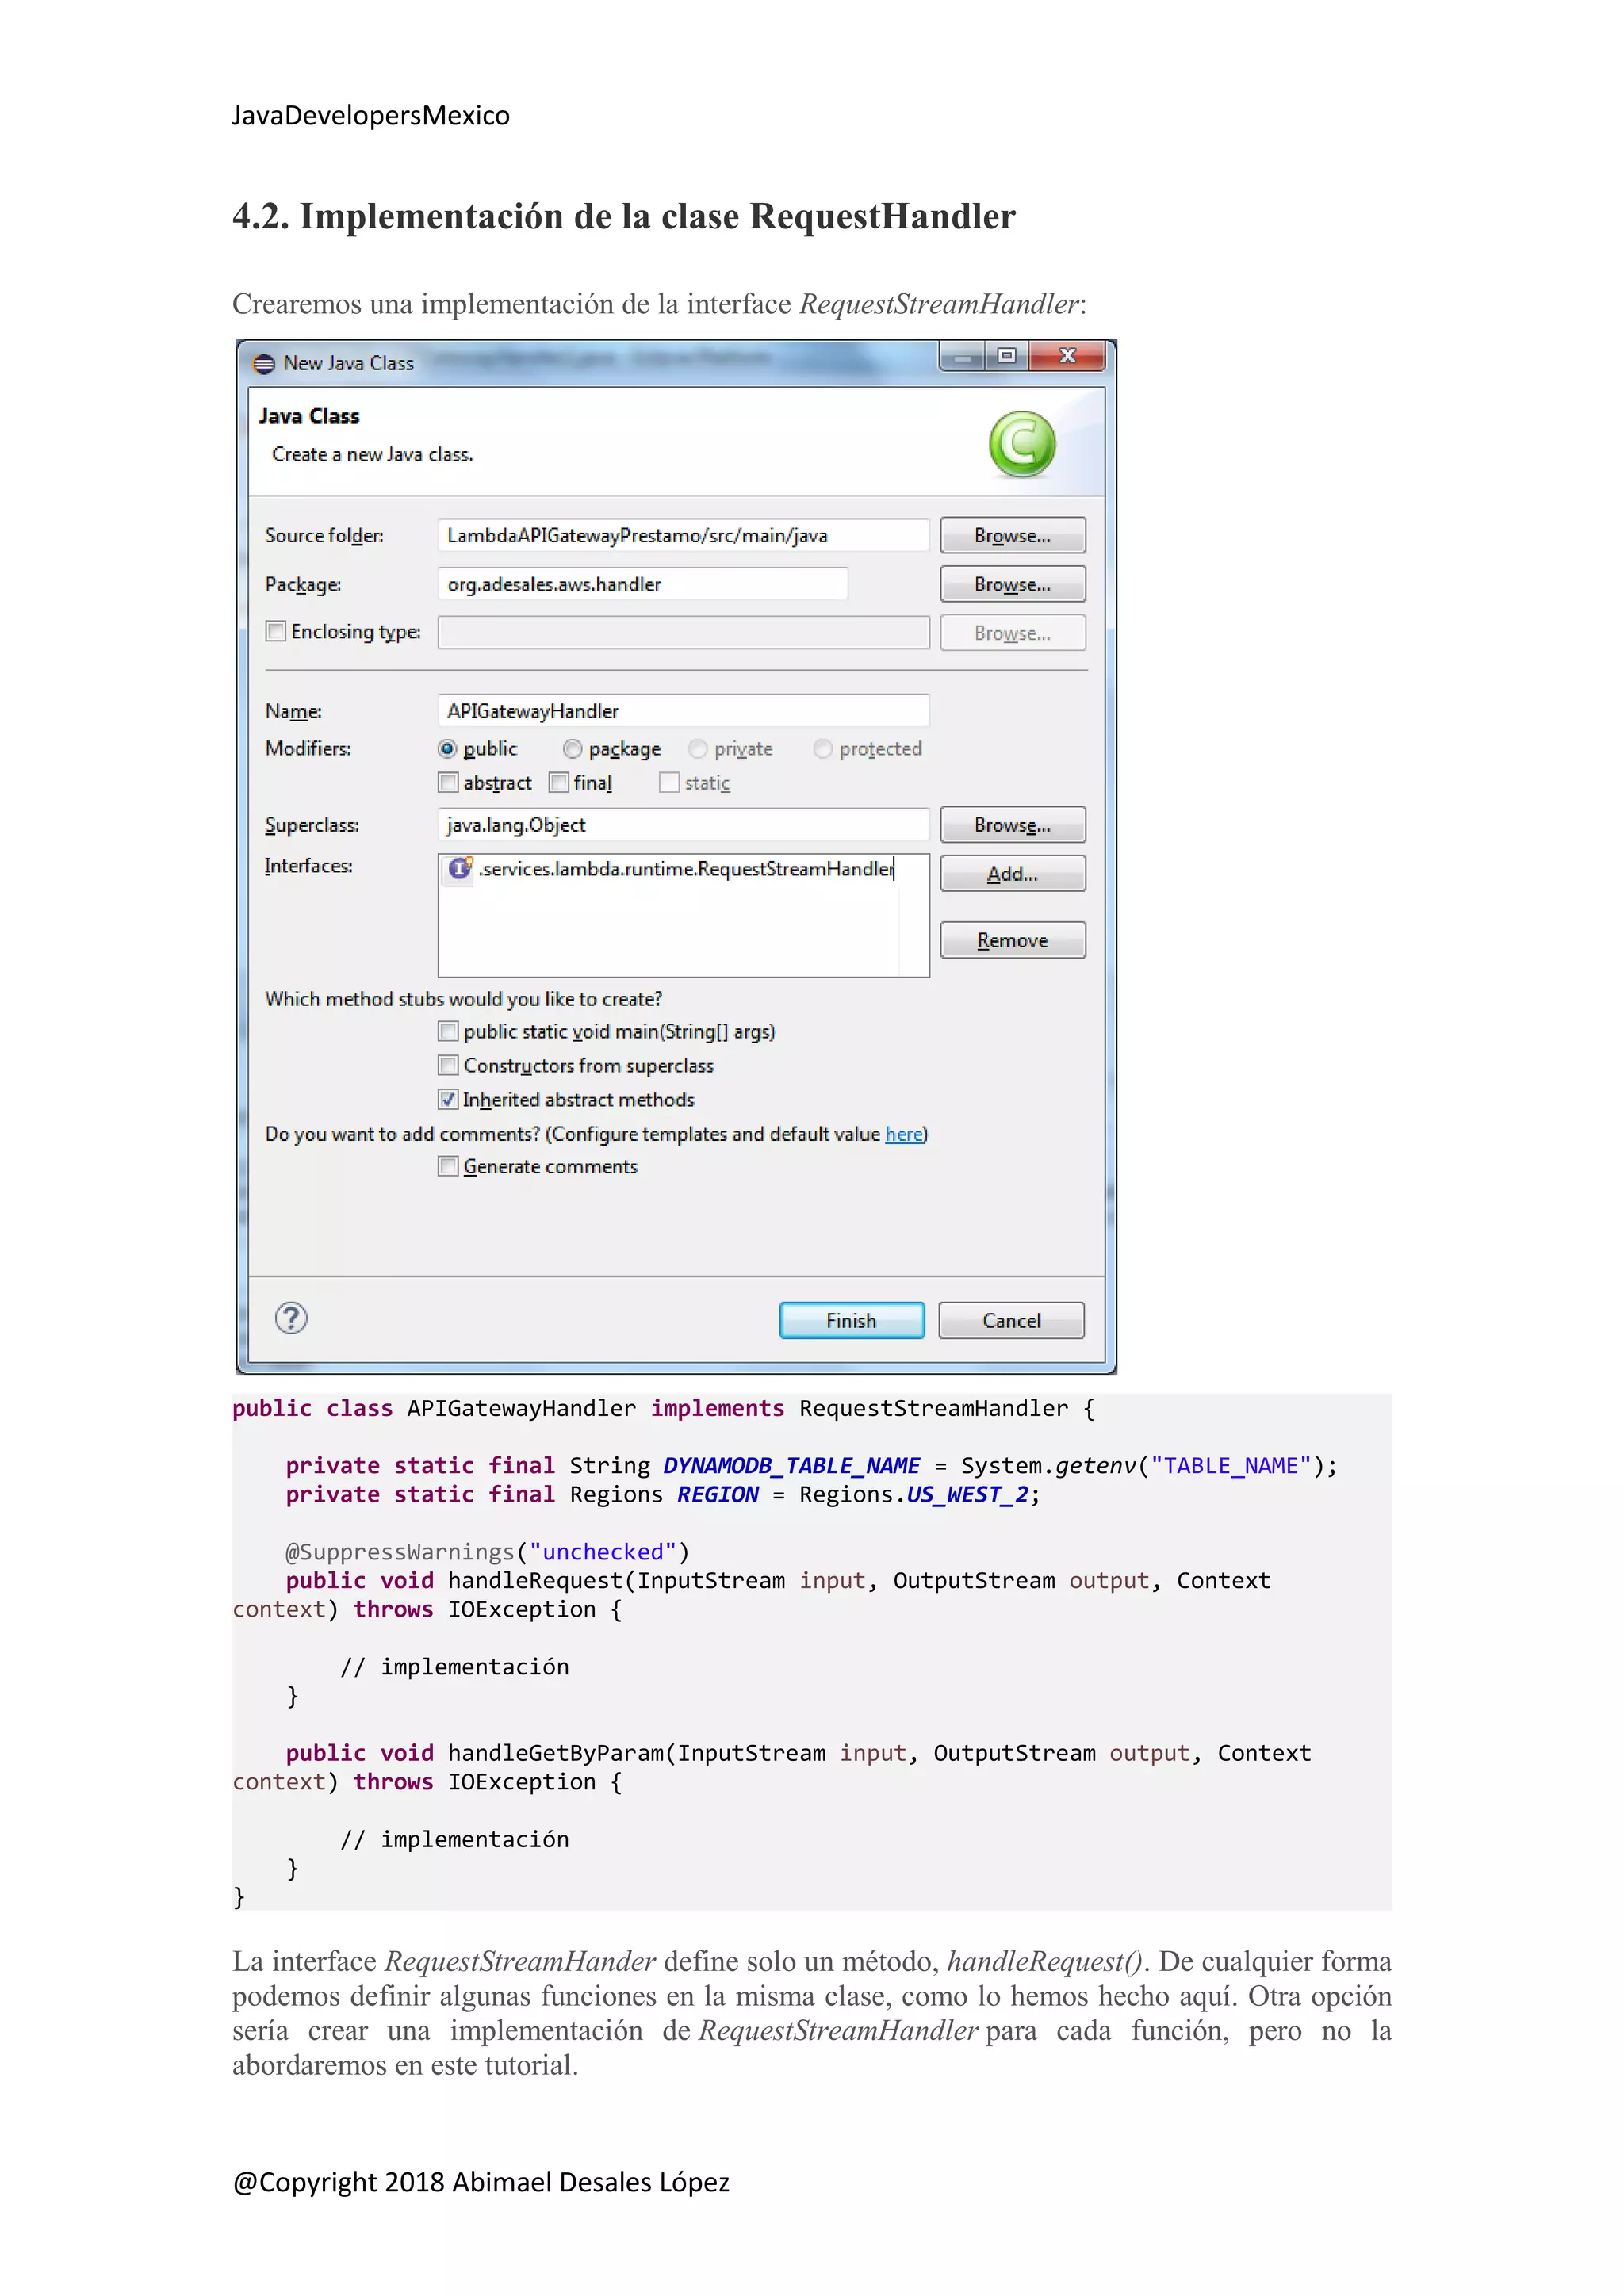Screen dimensions: 1624x2296
Task: Click the Name field containing APIGatewayHandler
Action: (683, 711)
